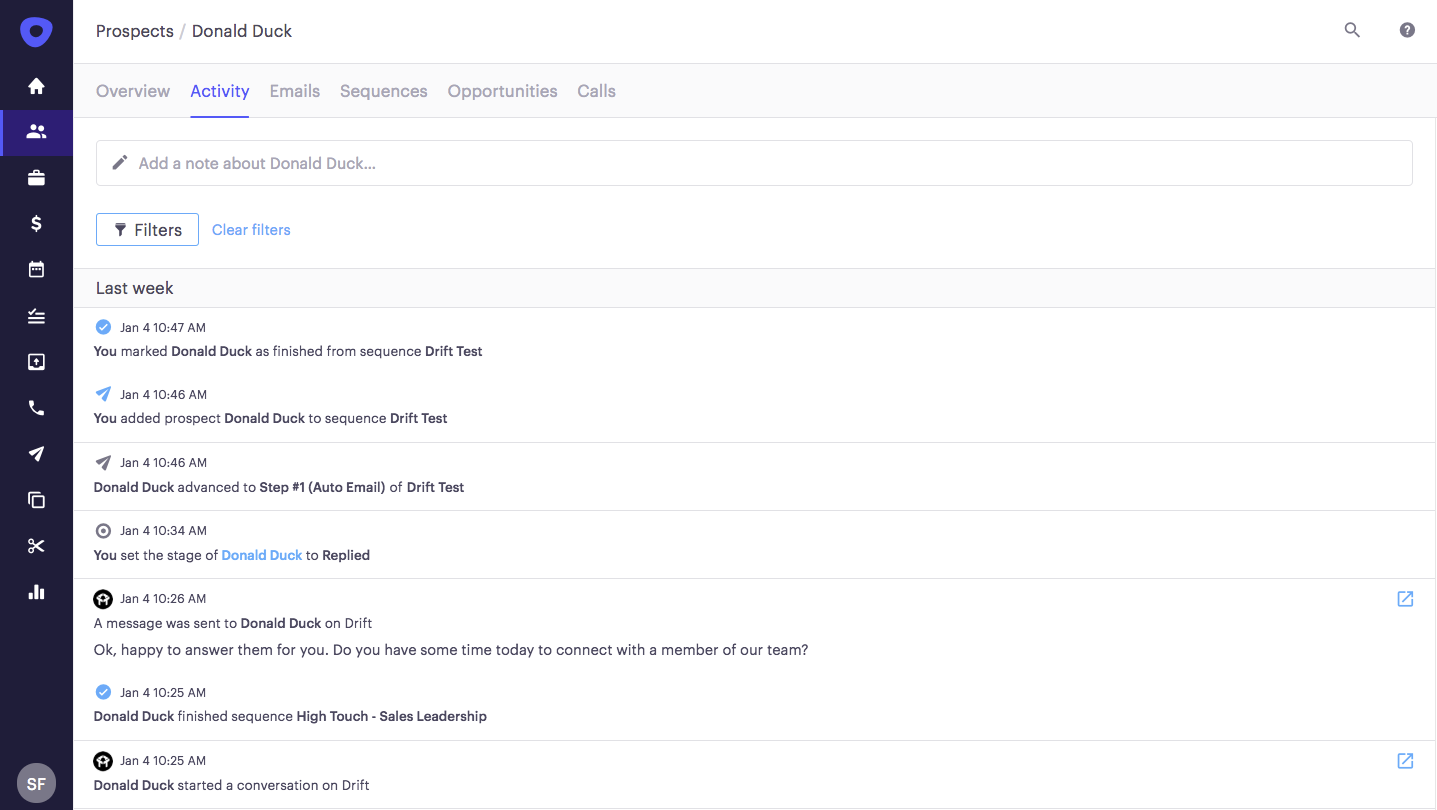Click the Step #1 (Auto Email) text
Image resolution: width=1437 pixels, height=810 pixels.
point(322,487)
